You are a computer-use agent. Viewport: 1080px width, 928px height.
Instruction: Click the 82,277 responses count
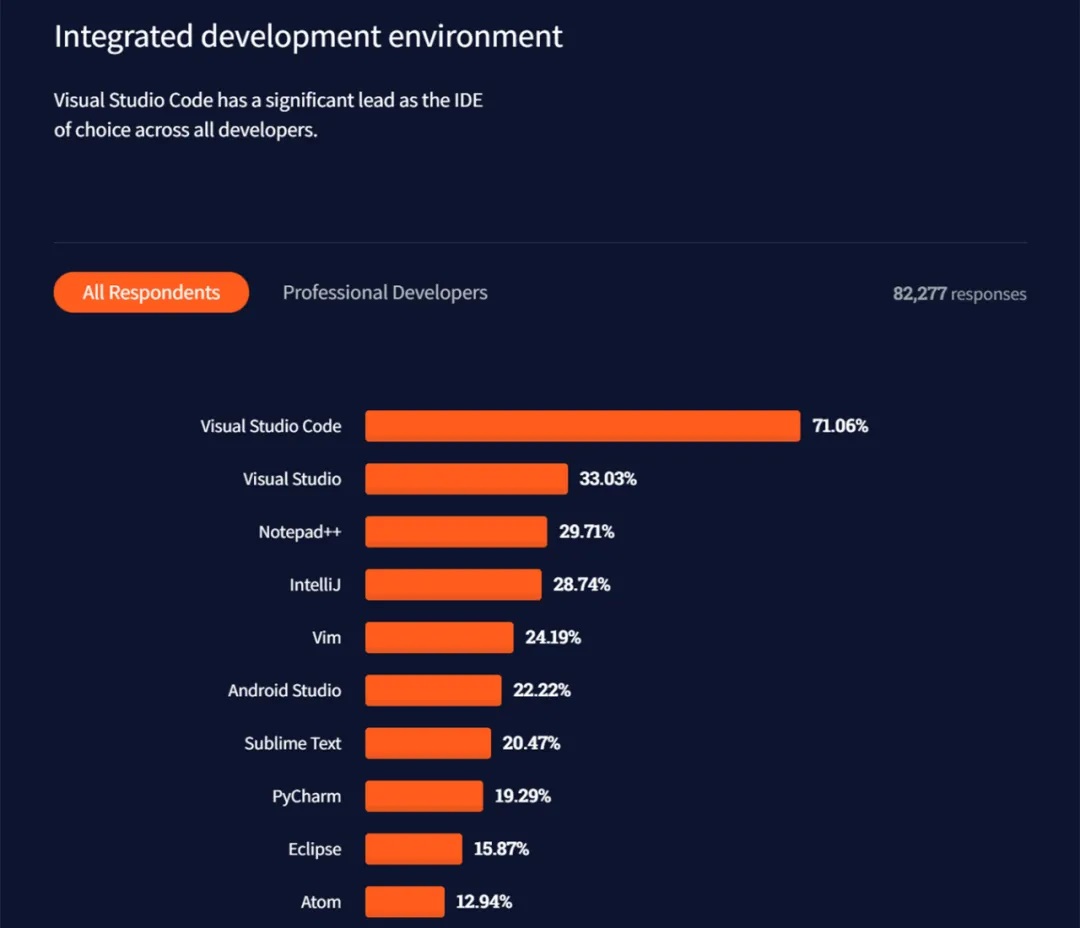959,293
